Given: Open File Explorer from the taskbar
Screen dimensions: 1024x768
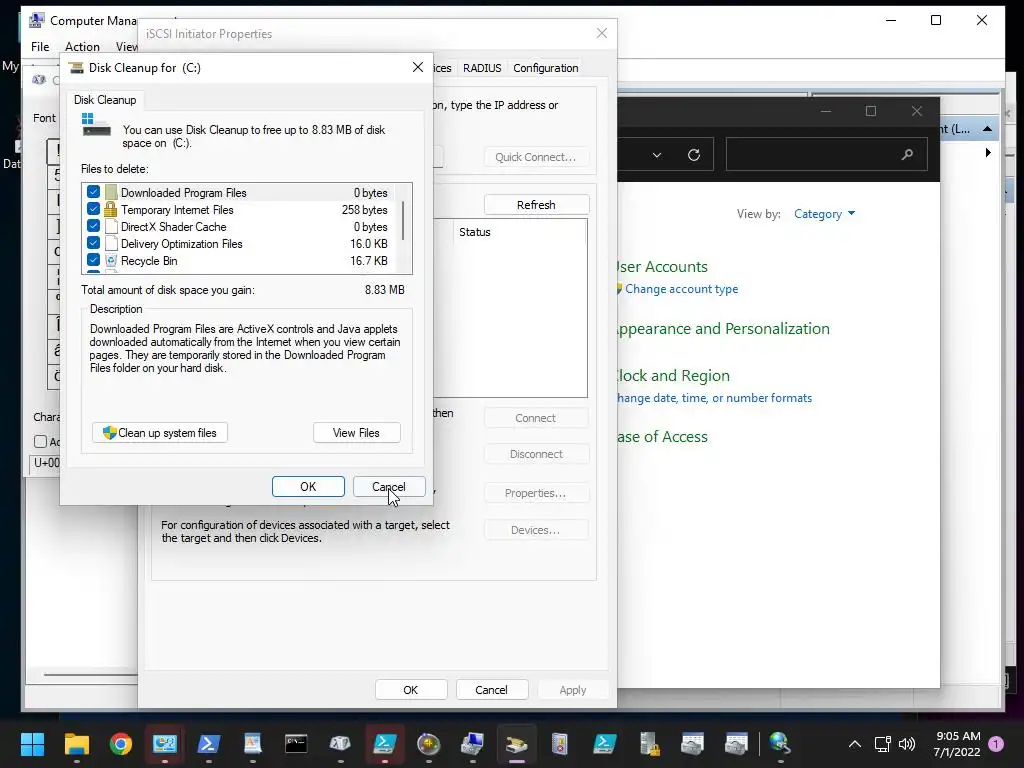Looking at the screenshot, I should (x=76, y=744).
